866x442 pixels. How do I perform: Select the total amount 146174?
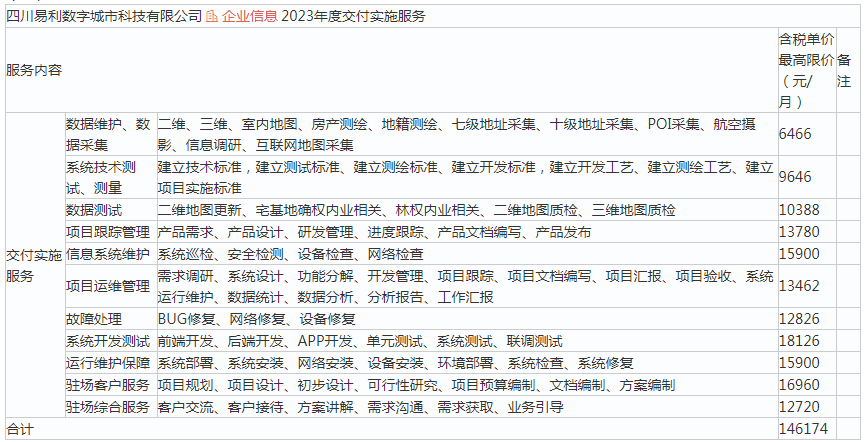tap(803, 429)
